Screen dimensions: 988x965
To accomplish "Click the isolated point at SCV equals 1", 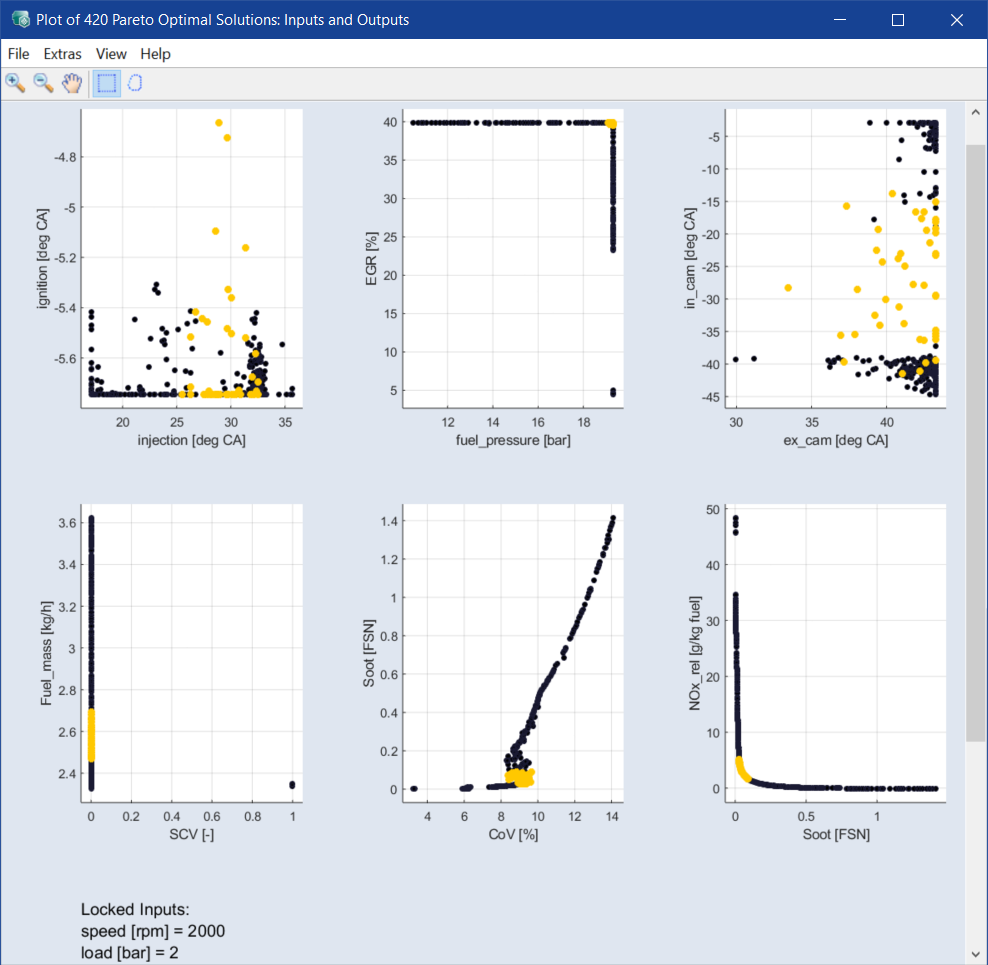I will coord(292,785).
